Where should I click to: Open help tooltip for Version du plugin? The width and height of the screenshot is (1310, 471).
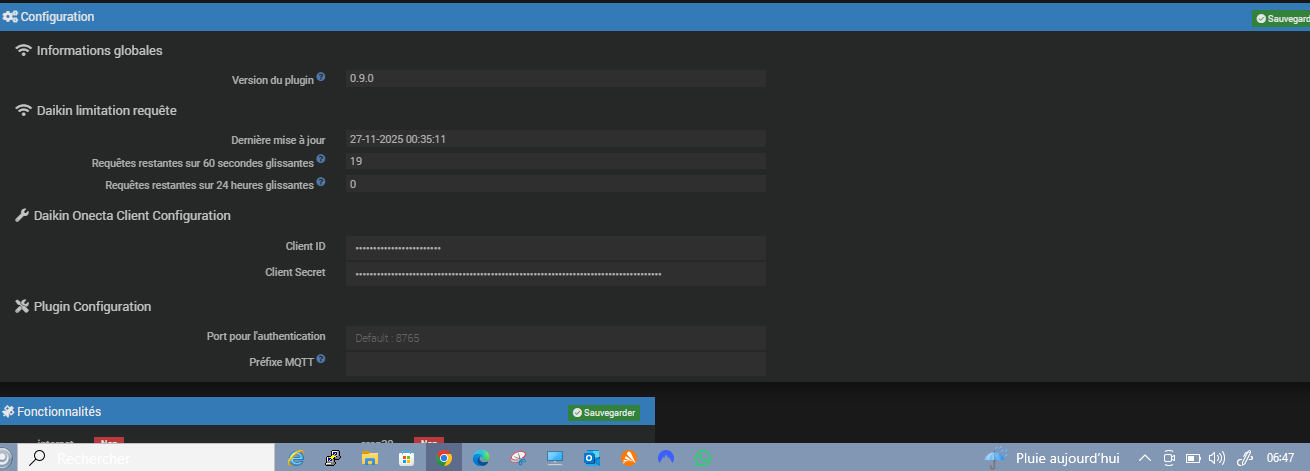[x=321, y=77]
